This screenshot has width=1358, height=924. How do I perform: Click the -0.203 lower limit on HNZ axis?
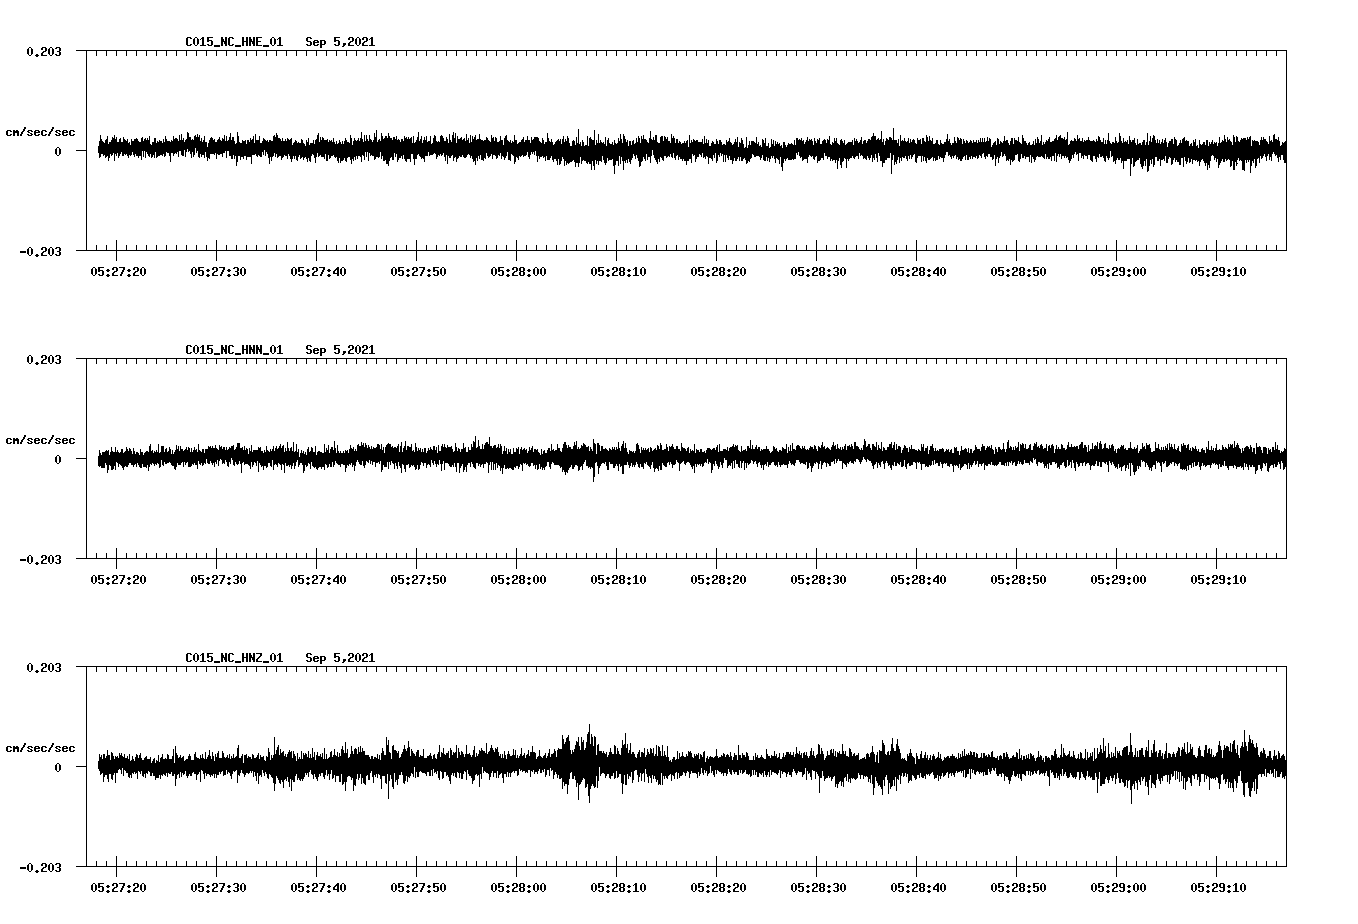[x=40, y=867]
